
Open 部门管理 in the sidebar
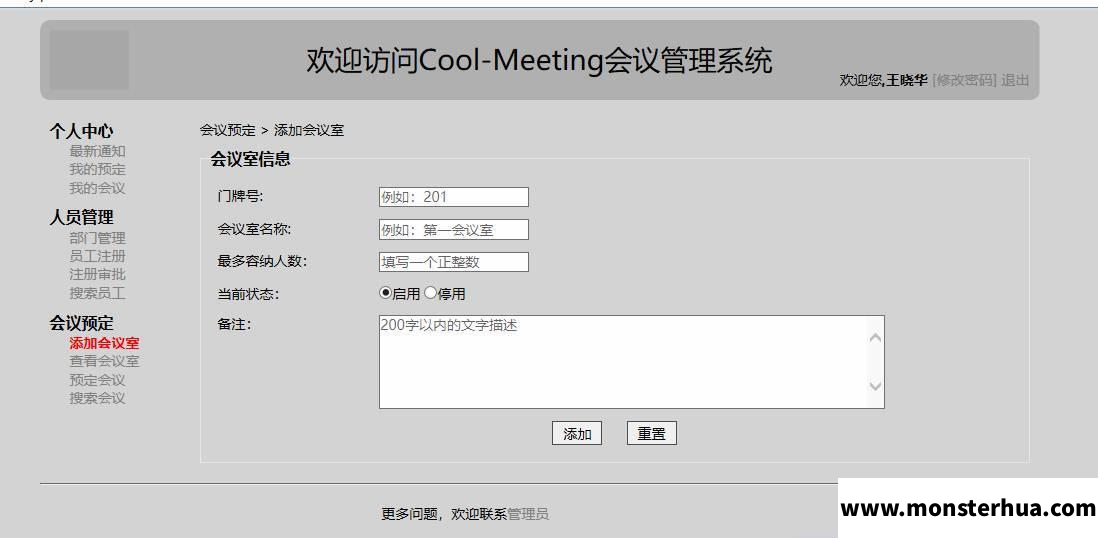(x=97, y=238)
